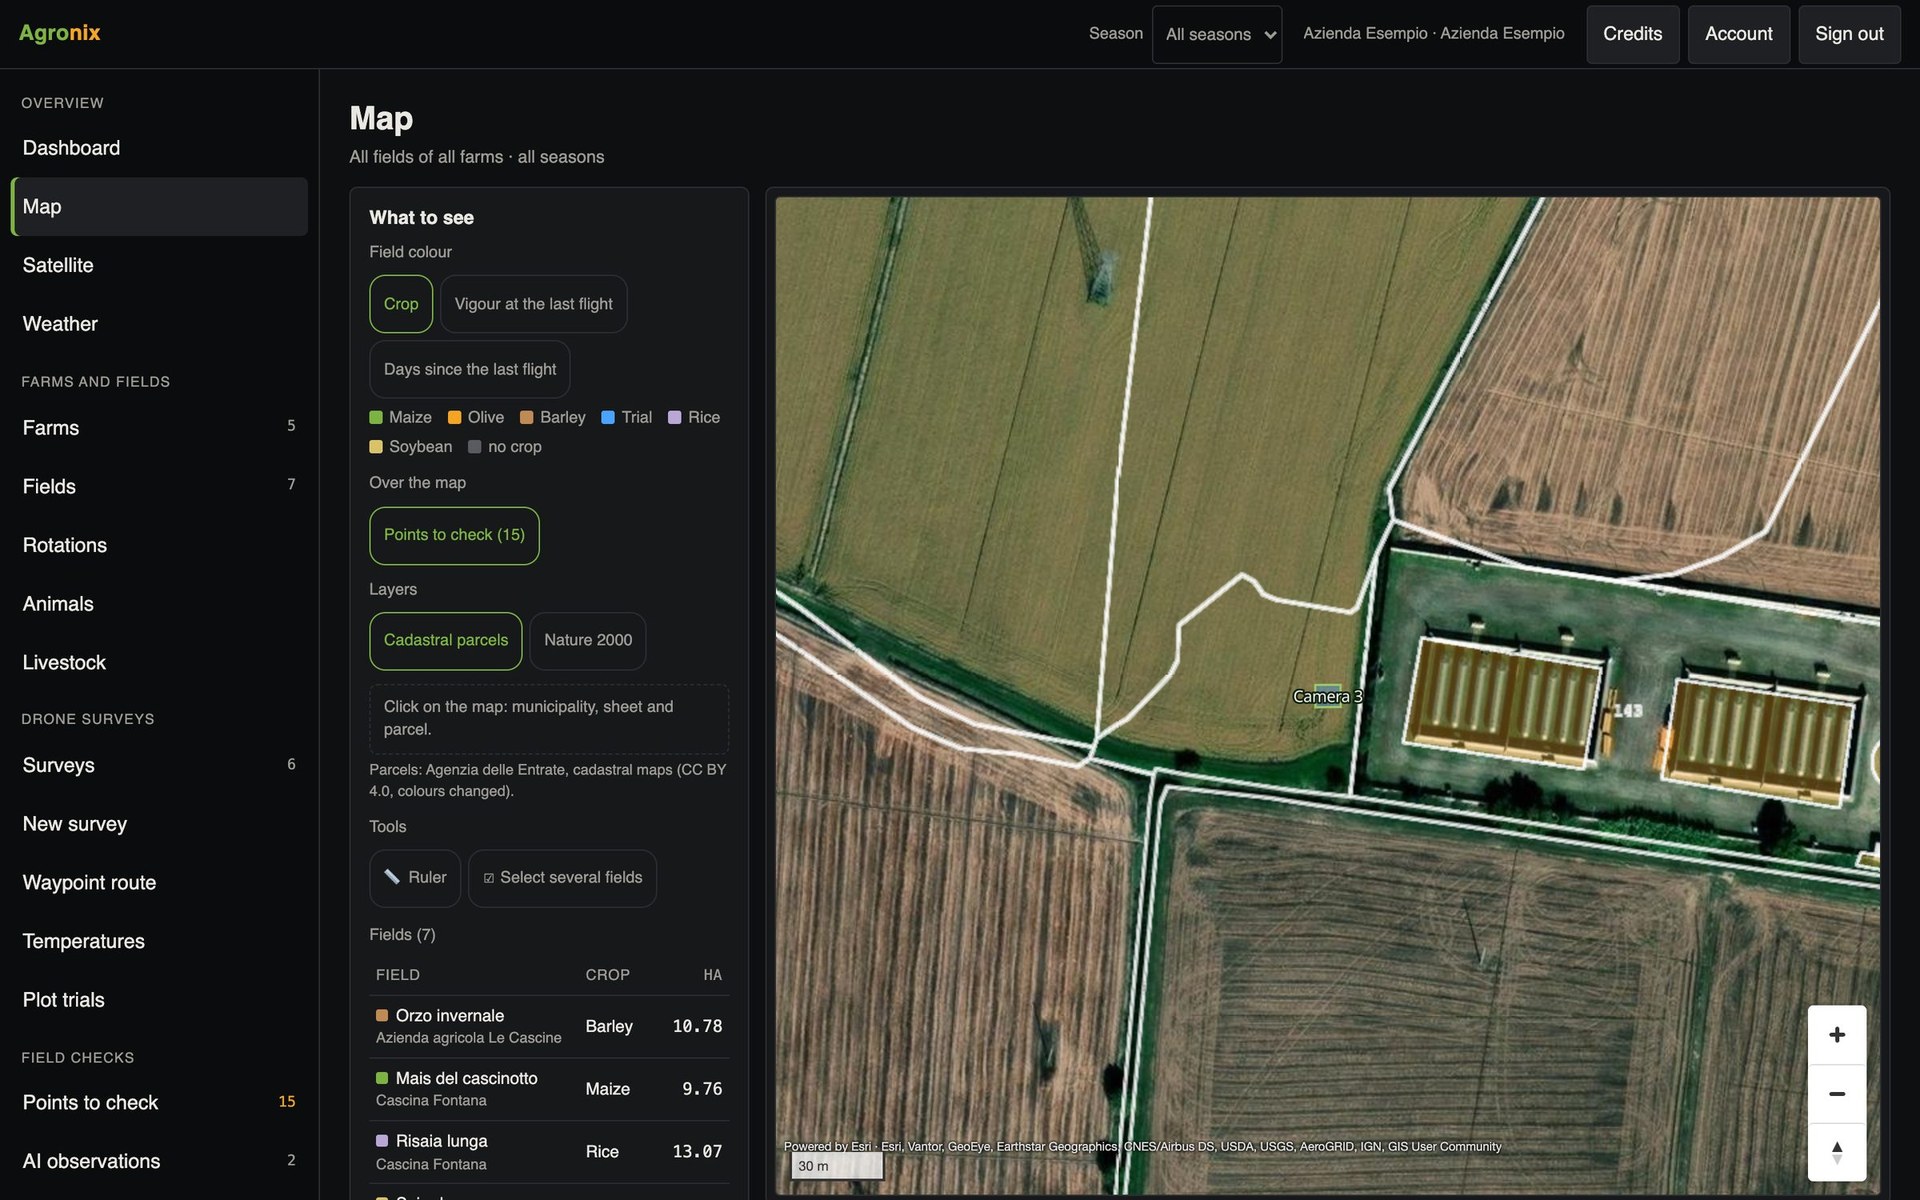Start a New survey
The width and height of the screenshot is (1920, 1200).
[x=159, y=824]
